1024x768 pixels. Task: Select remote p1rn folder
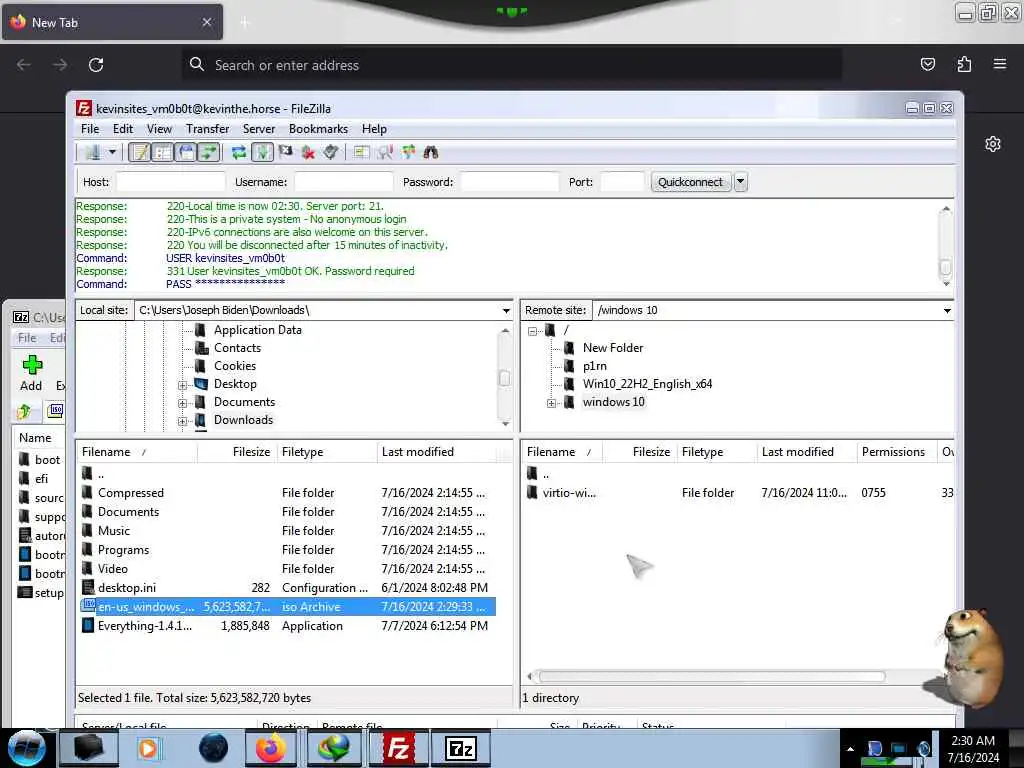pyautogui.click(x=594, y=366)
